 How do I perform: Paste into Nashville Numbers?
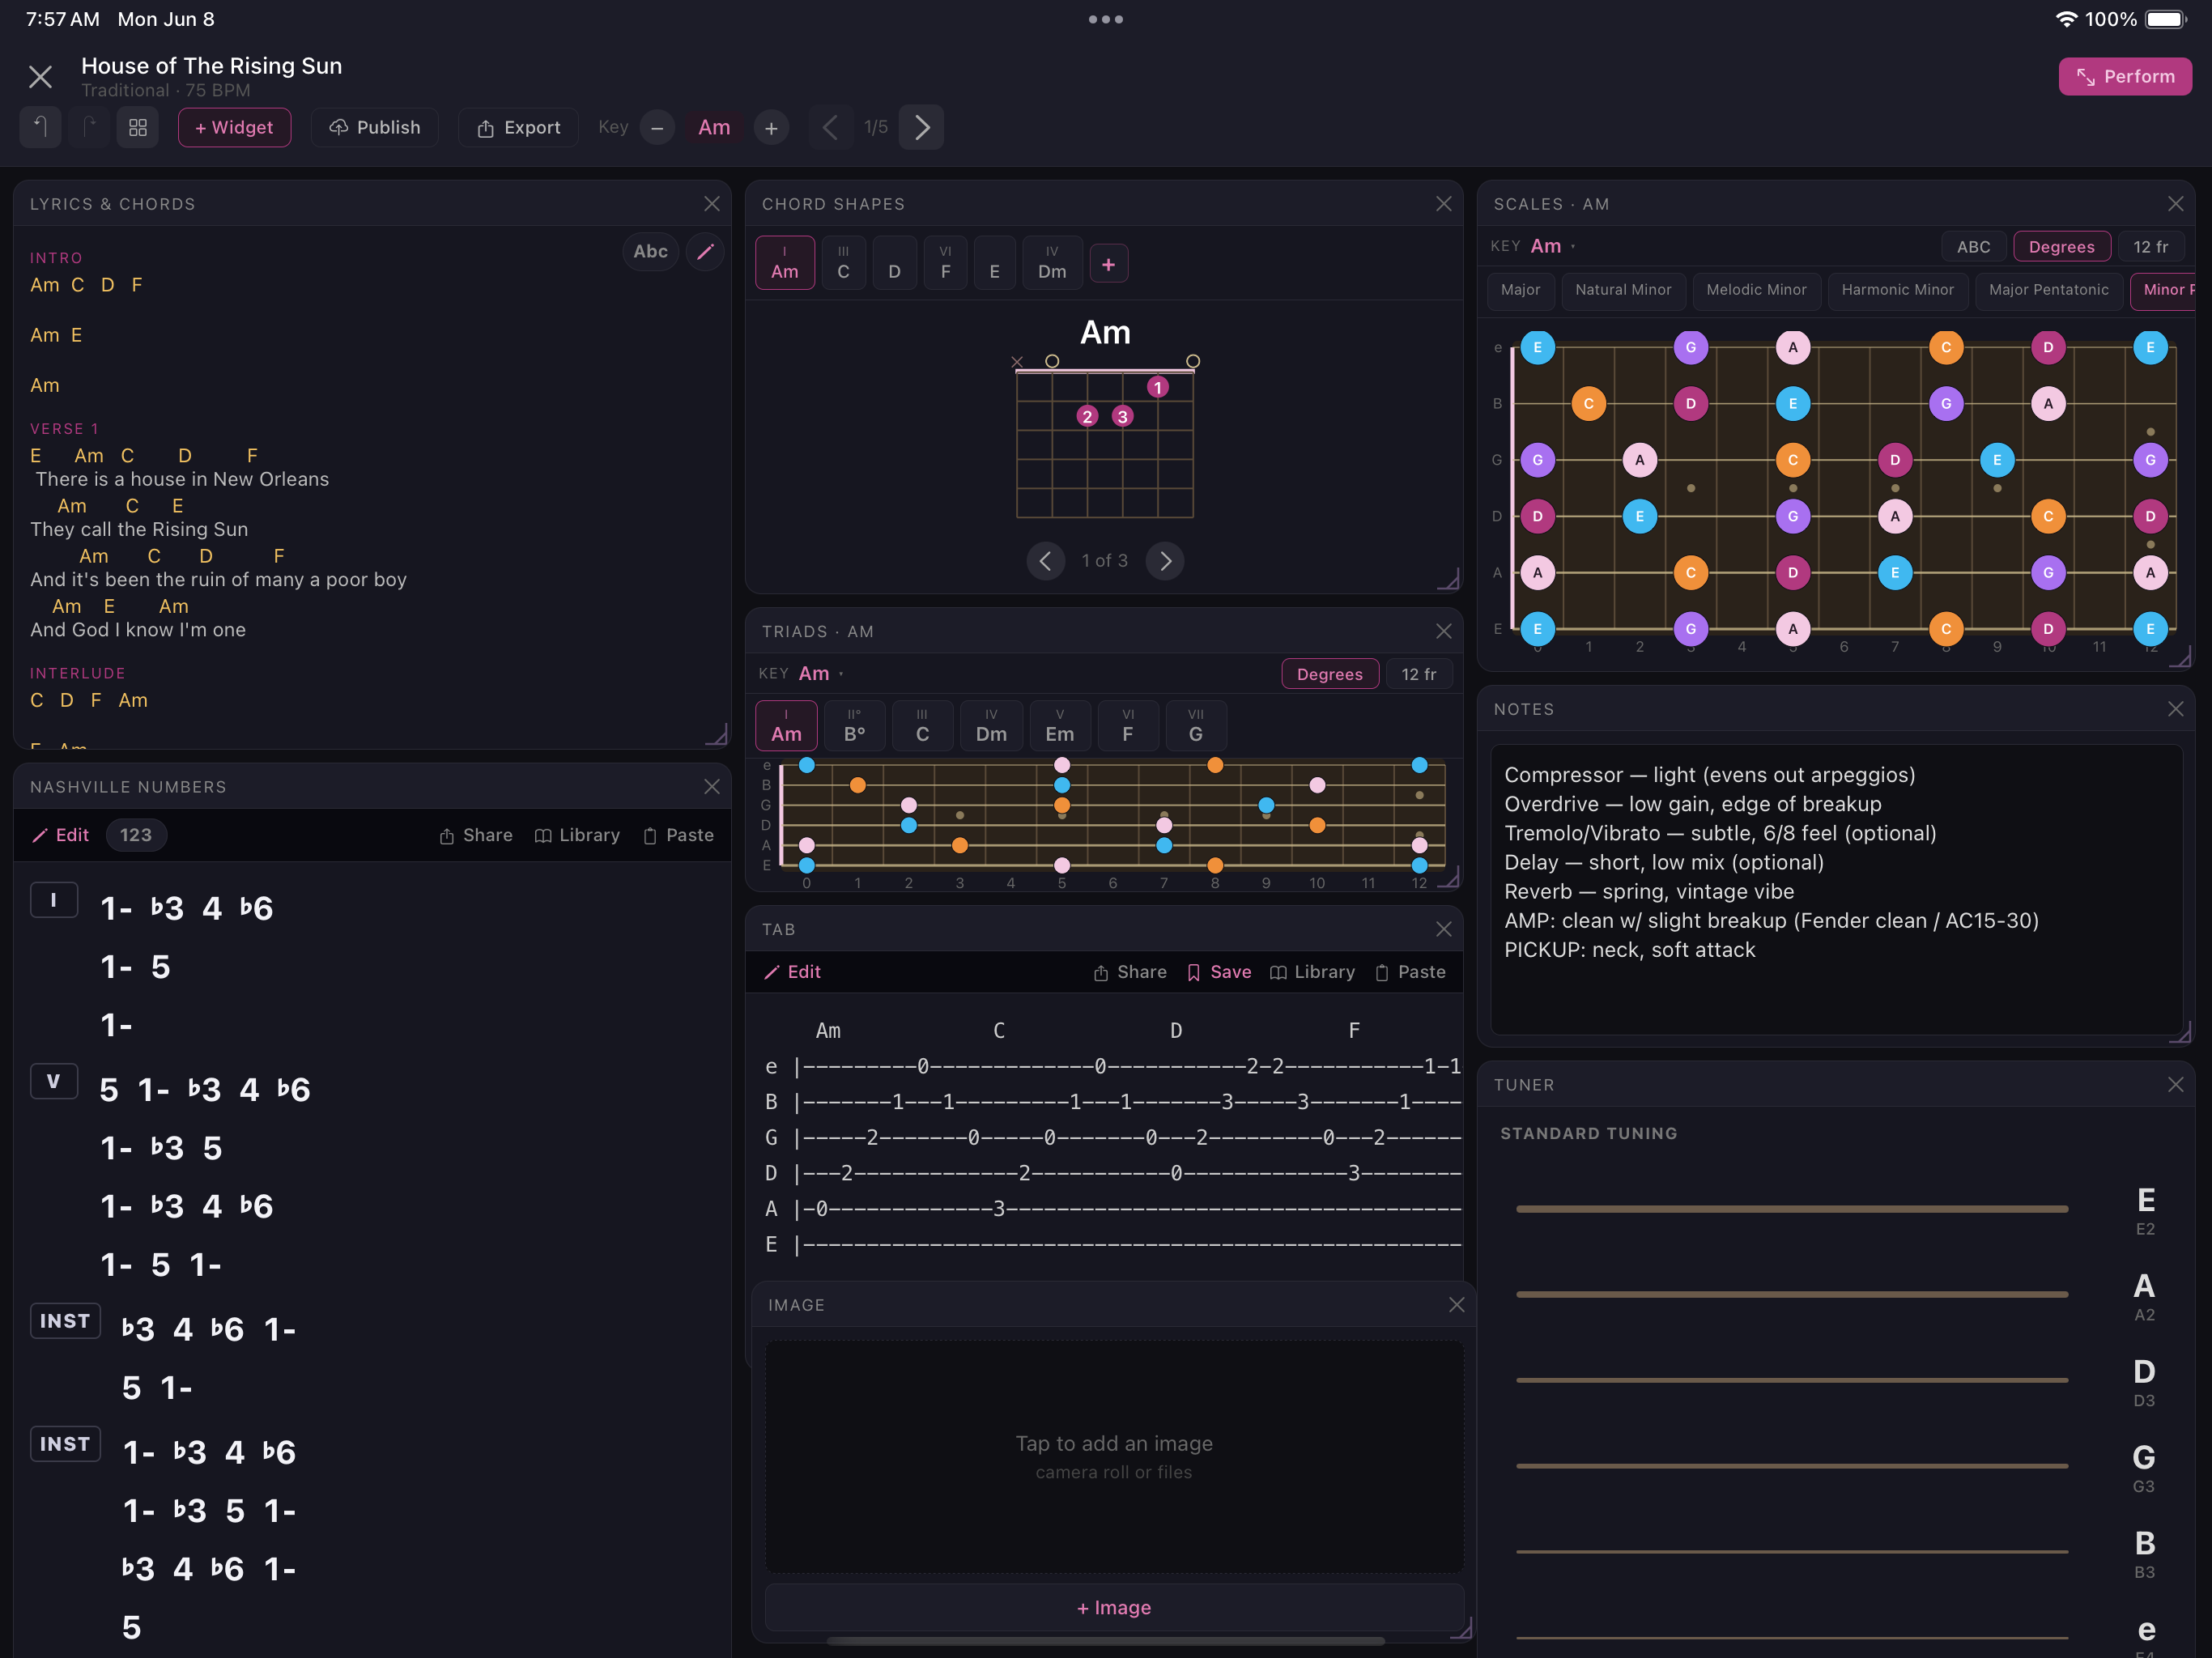[x=678, y=835]
